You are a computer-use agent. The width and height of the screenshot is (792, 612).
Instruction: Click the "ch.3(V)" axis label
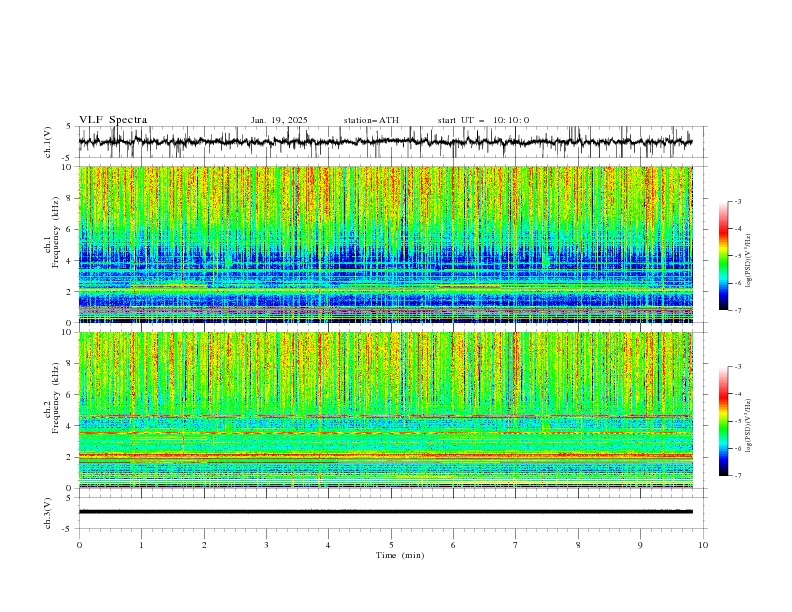(48, 513)
